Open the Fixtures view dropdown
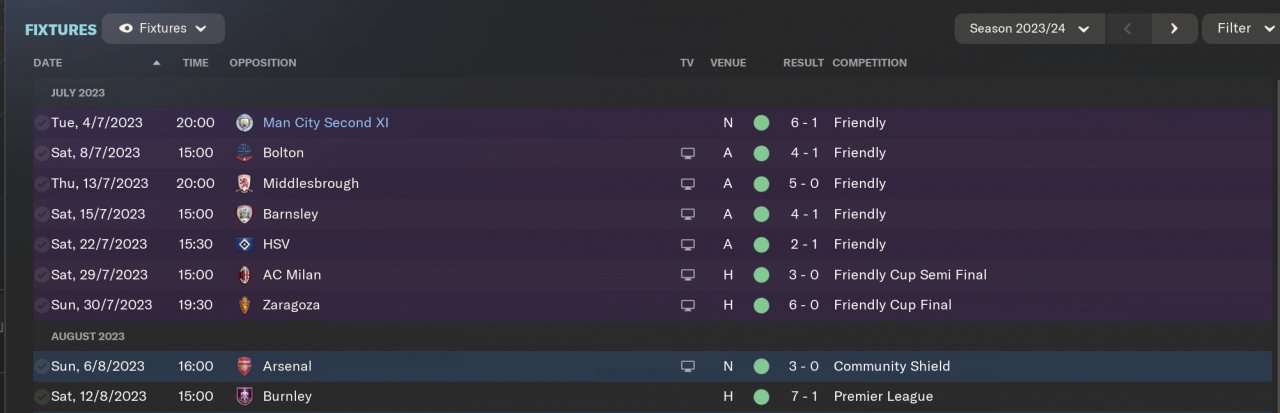The width and height of the screenshot is (1280, 413). click(163, 28)
